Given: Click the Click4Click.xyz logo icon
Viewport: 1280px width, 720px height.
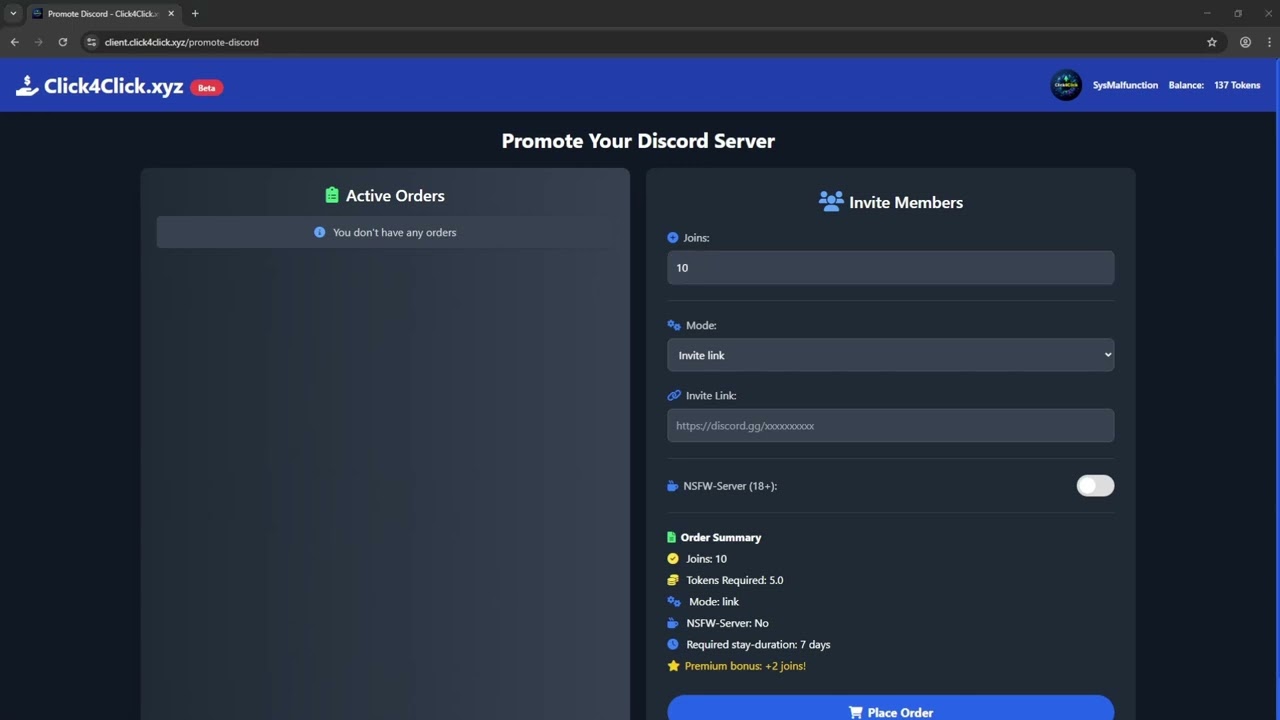Looking at the screenshot, I should pyautogui.click(x=27, y=86).
